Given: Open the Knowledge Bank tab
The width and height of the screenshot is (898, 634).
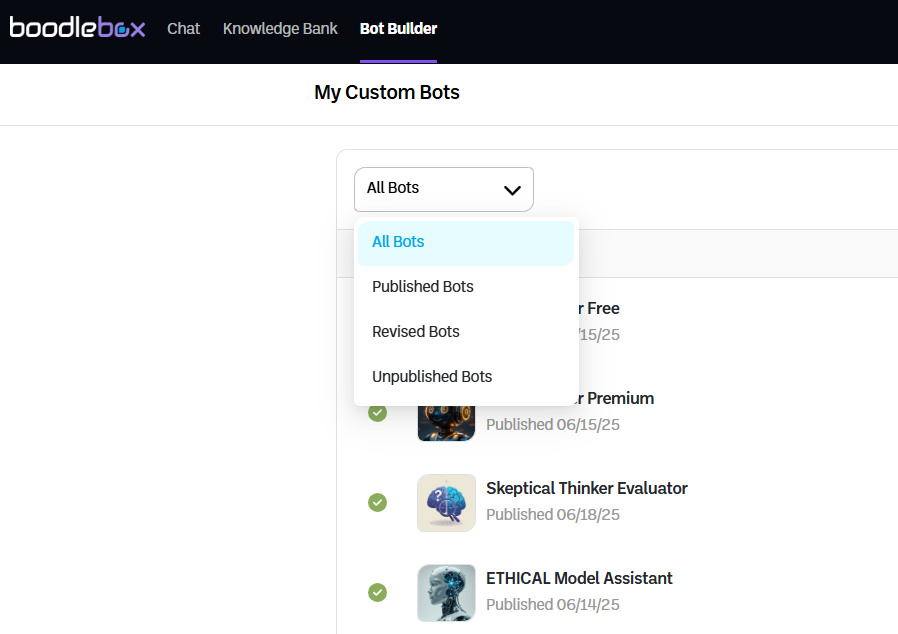Looking at the screenshot, I should click(x=280, y=29).
